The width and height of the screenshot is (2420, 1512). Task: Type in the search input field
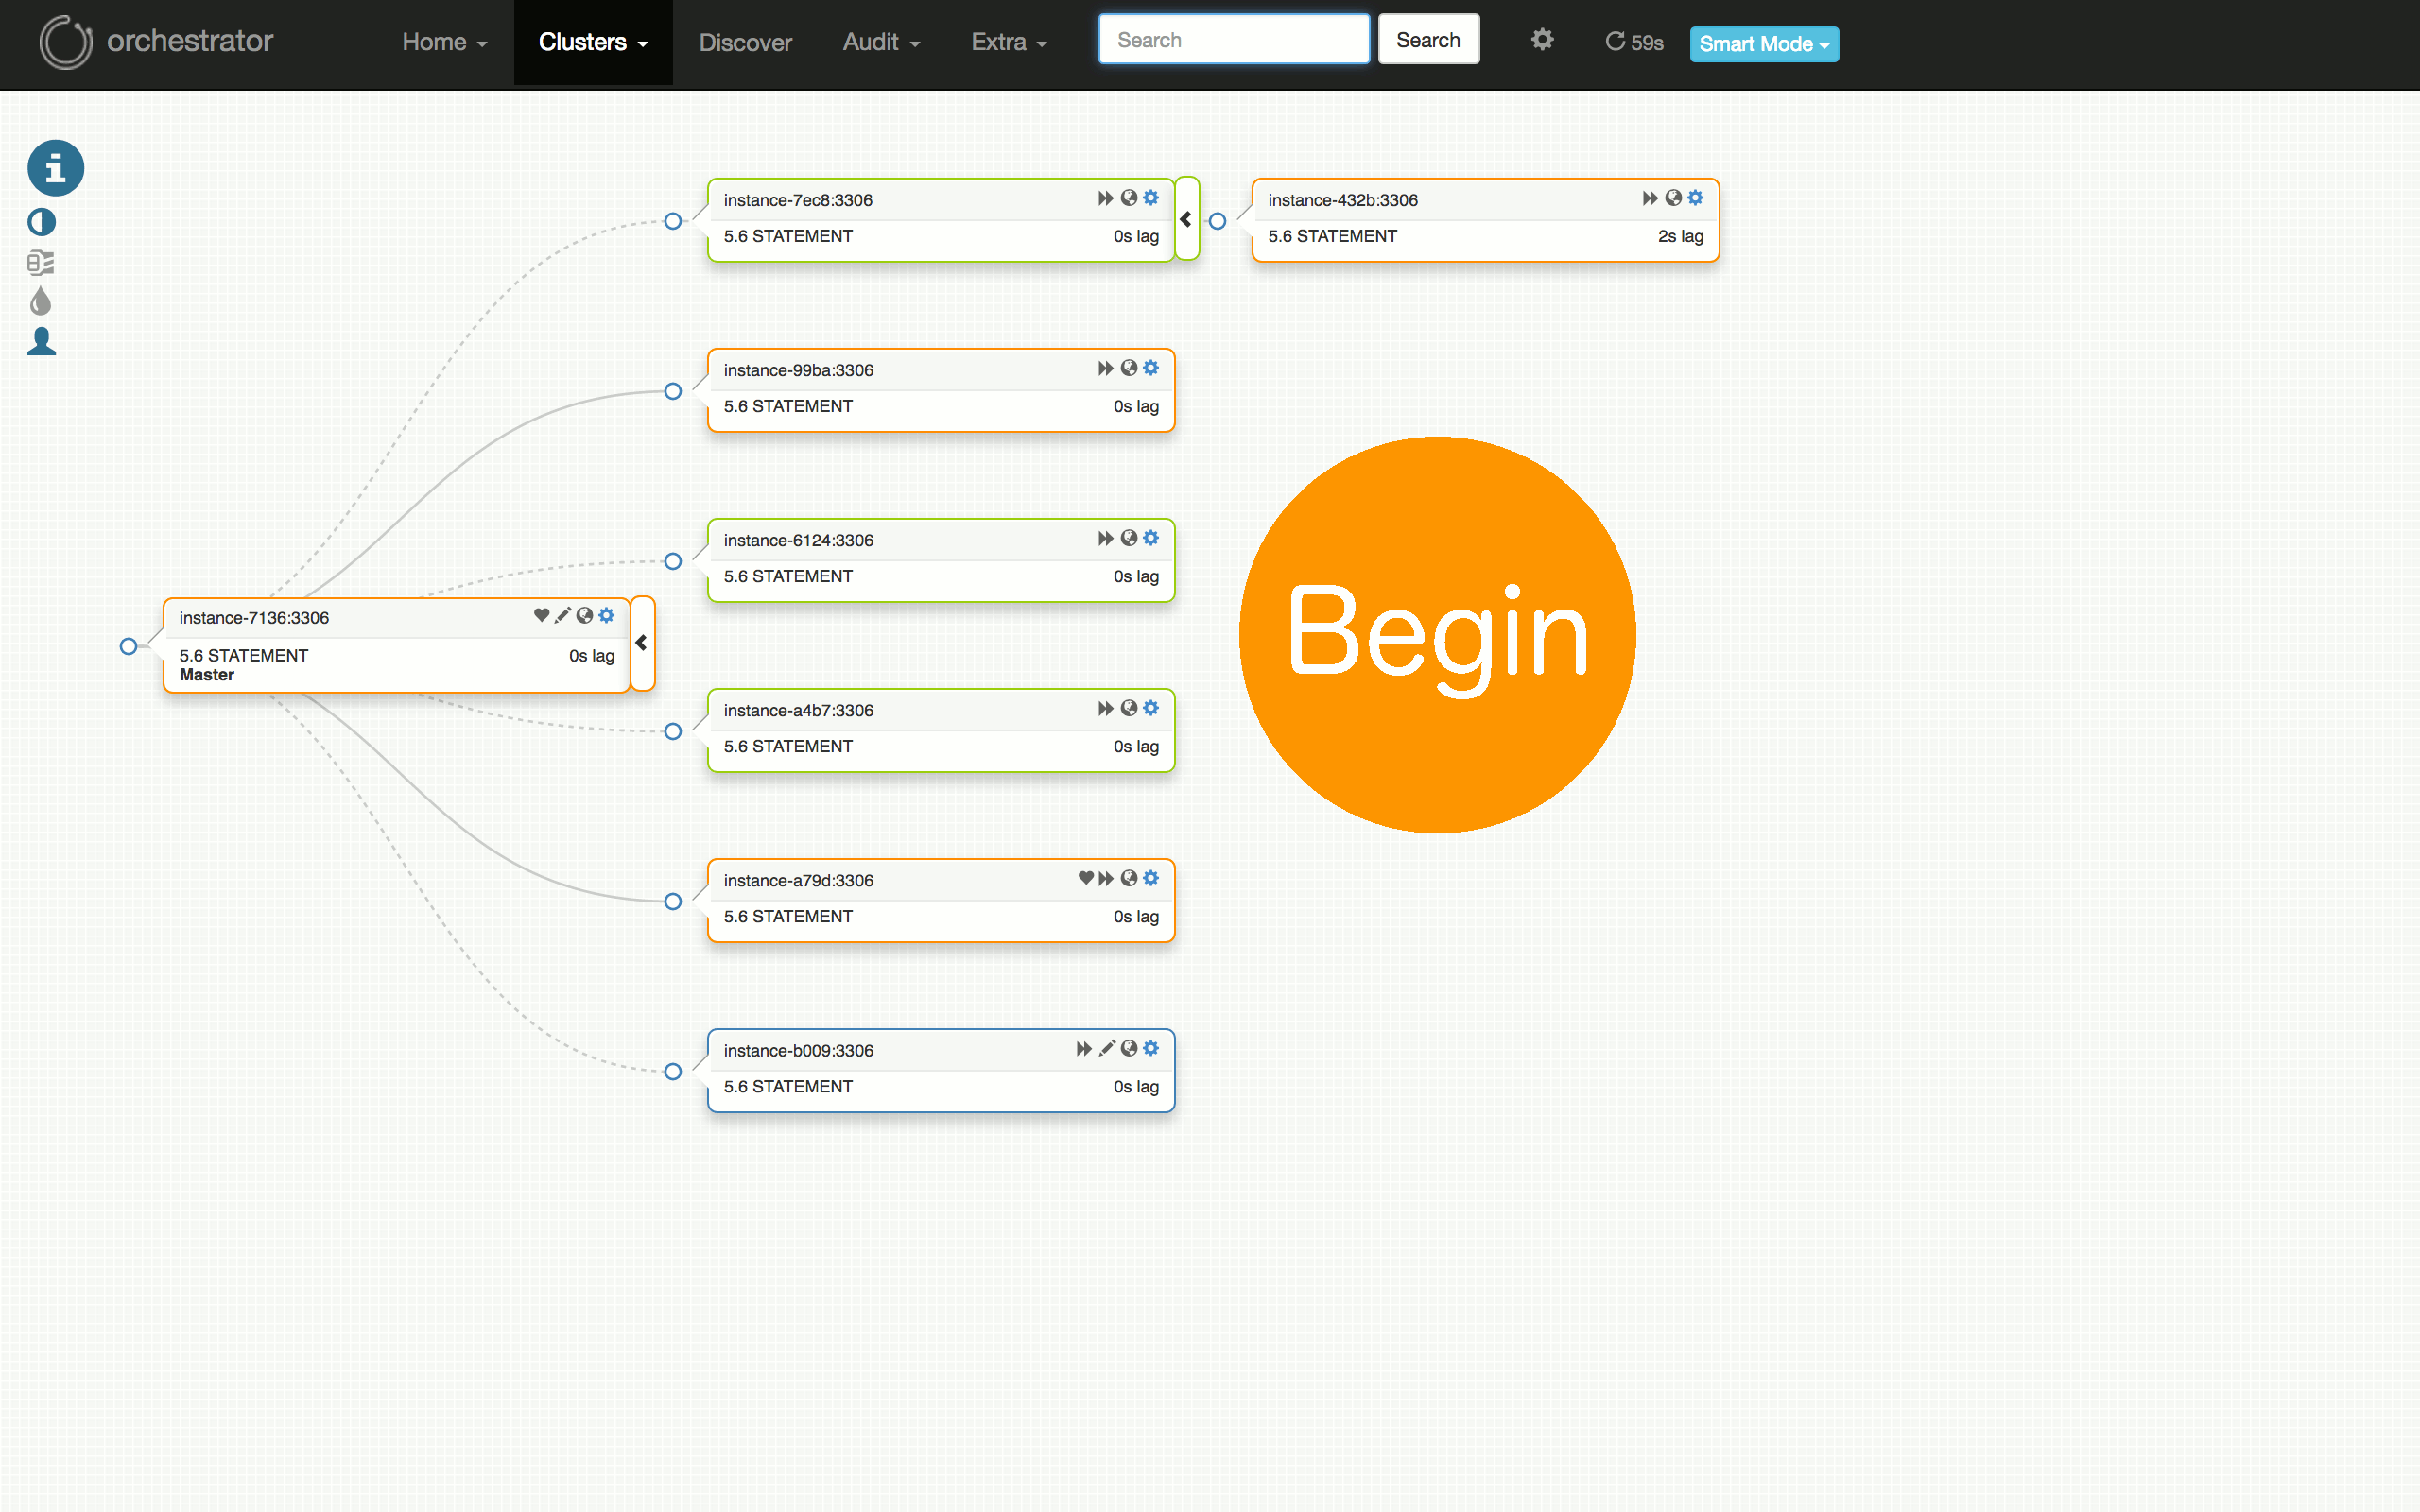pyautogui.click(x=1233, y=39)
